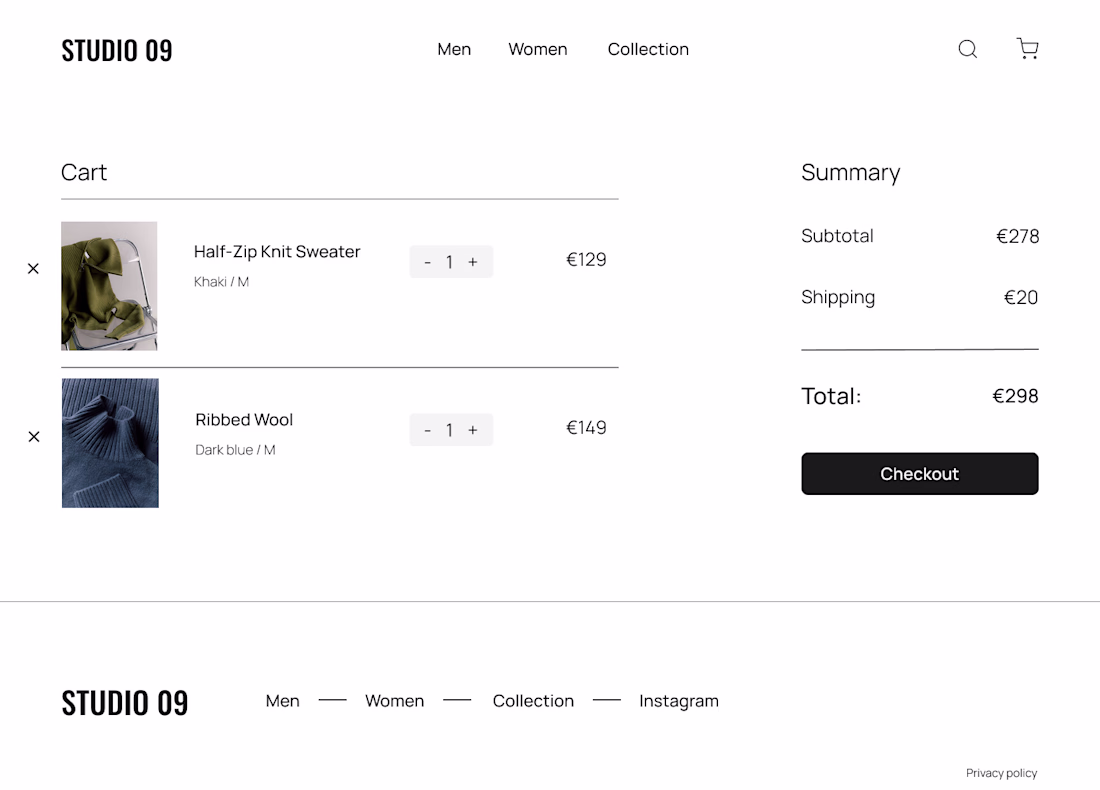The width and height of the screenshot is (1100, 790).
Task: View the dark blue wool thumbnail
Action: tap(110, 443)
